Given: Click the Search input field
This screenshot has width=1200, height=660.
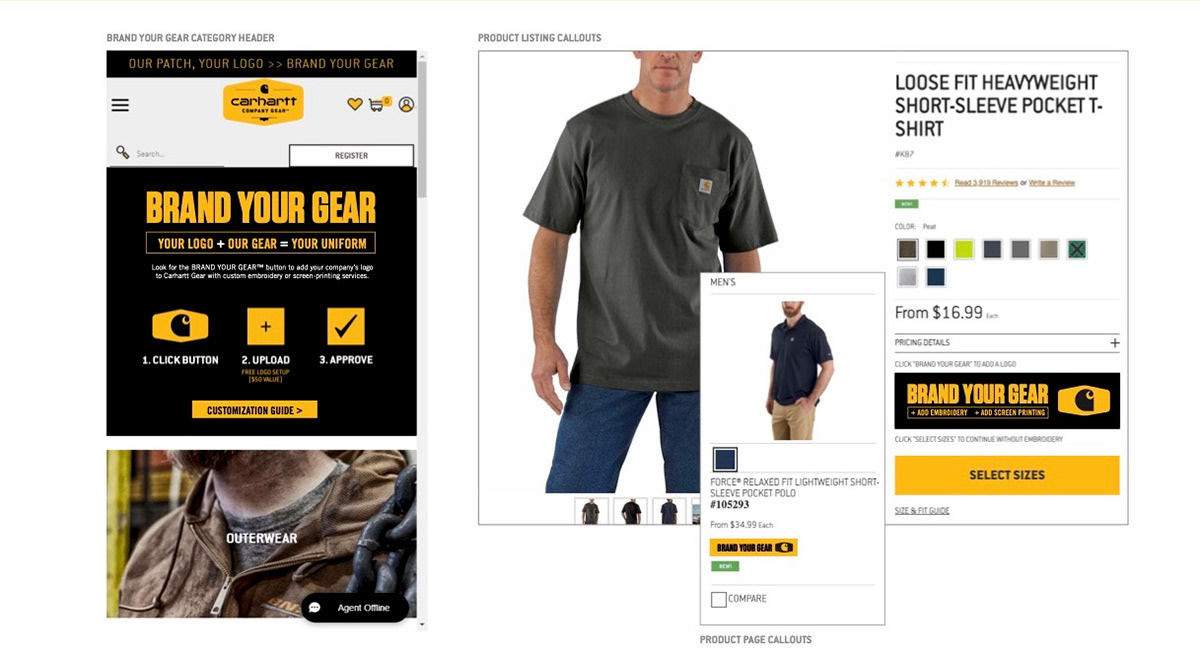Looking at the screenshot, I should click(178, 154).
